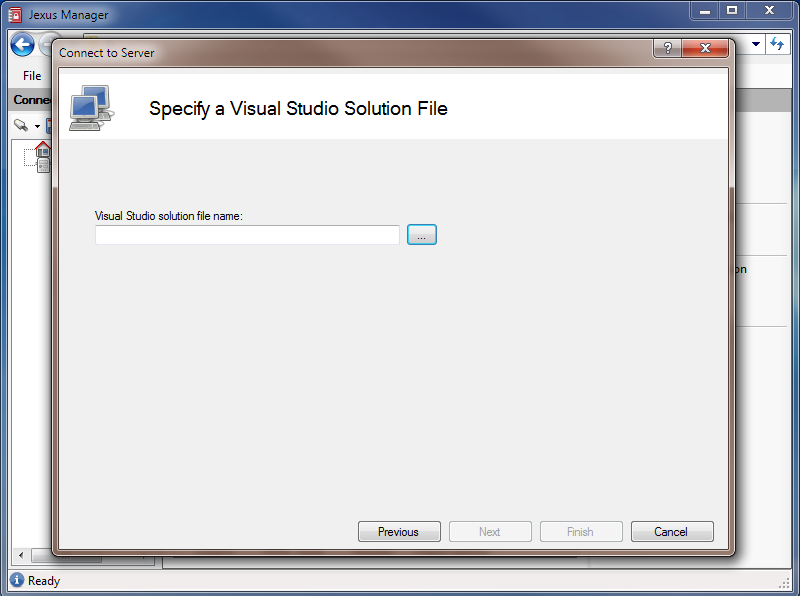Open the File menu

pos(31,75)
